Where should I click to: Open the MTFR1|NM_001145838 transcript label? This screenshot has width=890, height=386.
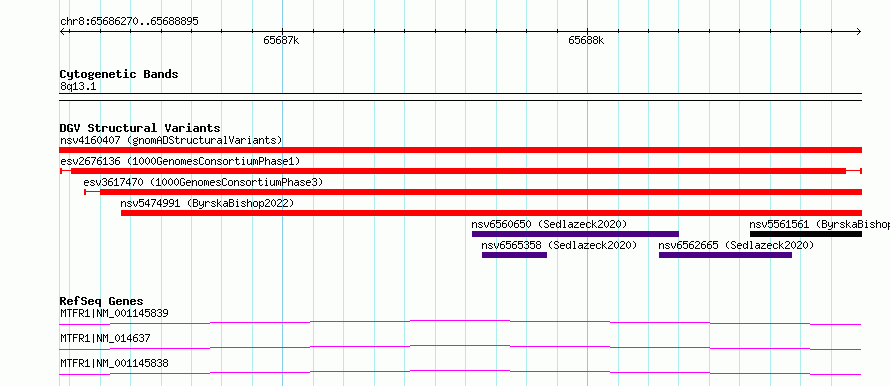click(x=114, y=363)
